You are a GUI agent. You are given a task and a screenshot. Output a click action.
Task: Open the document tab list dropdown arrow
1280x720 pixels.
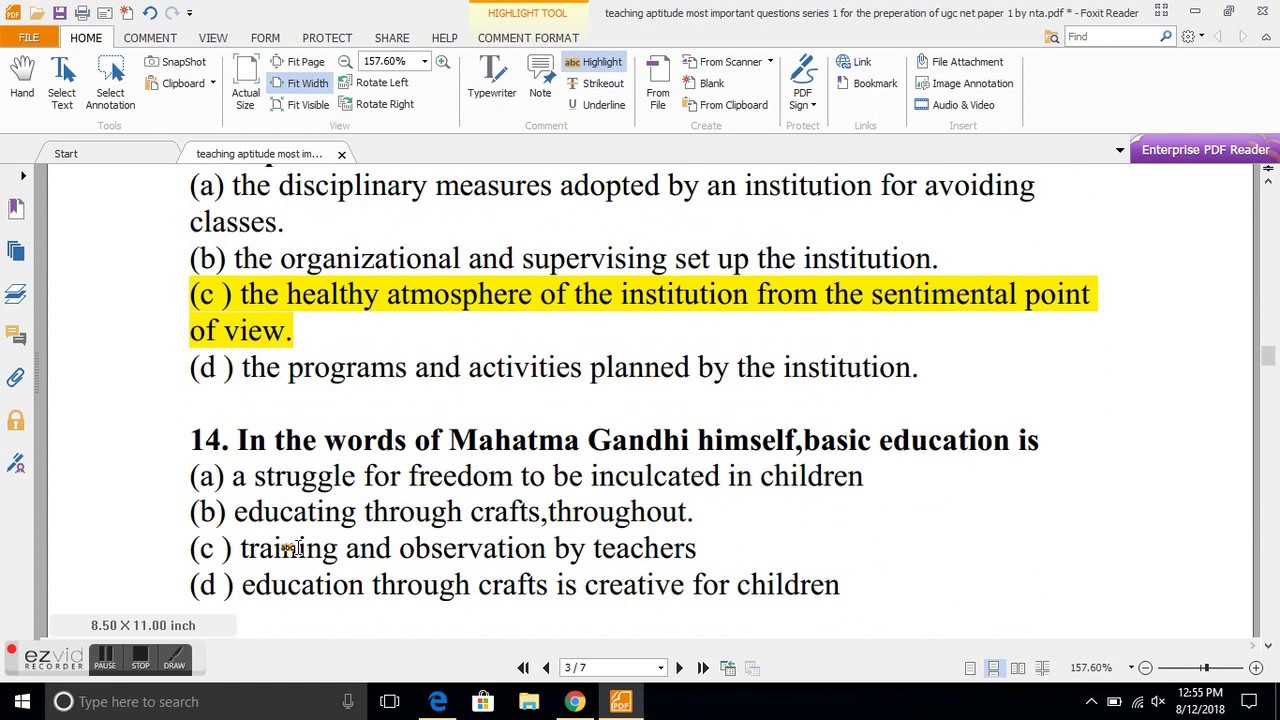click(1120, 150)
